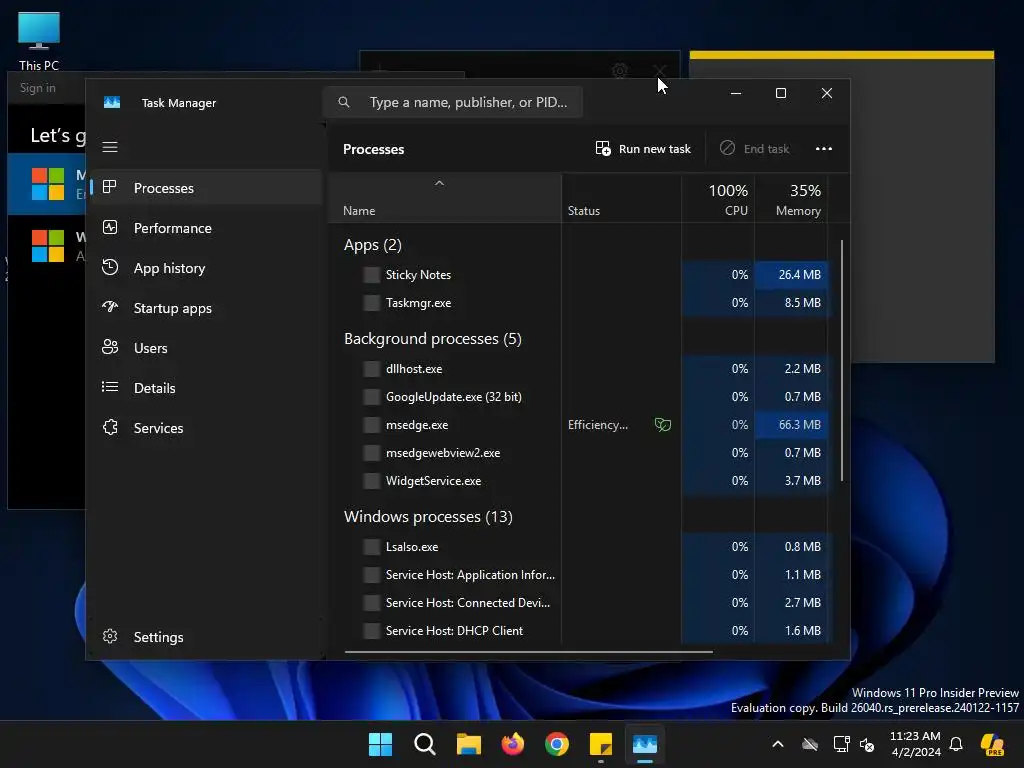The height and width of the screenshot is (768, 1024).
Task: Sort by the Status column header
Action: pyautogui.click(x=621, y=199)
